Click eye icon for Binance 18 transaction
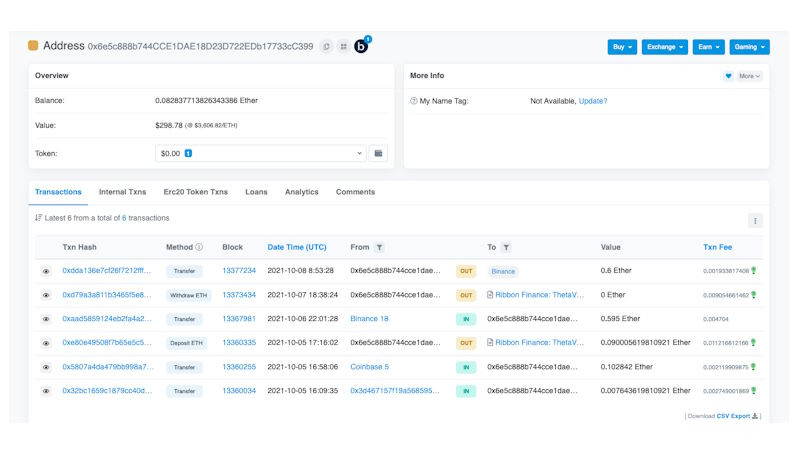Viewport: 800px width, 450px height. [x=46, y=319]
